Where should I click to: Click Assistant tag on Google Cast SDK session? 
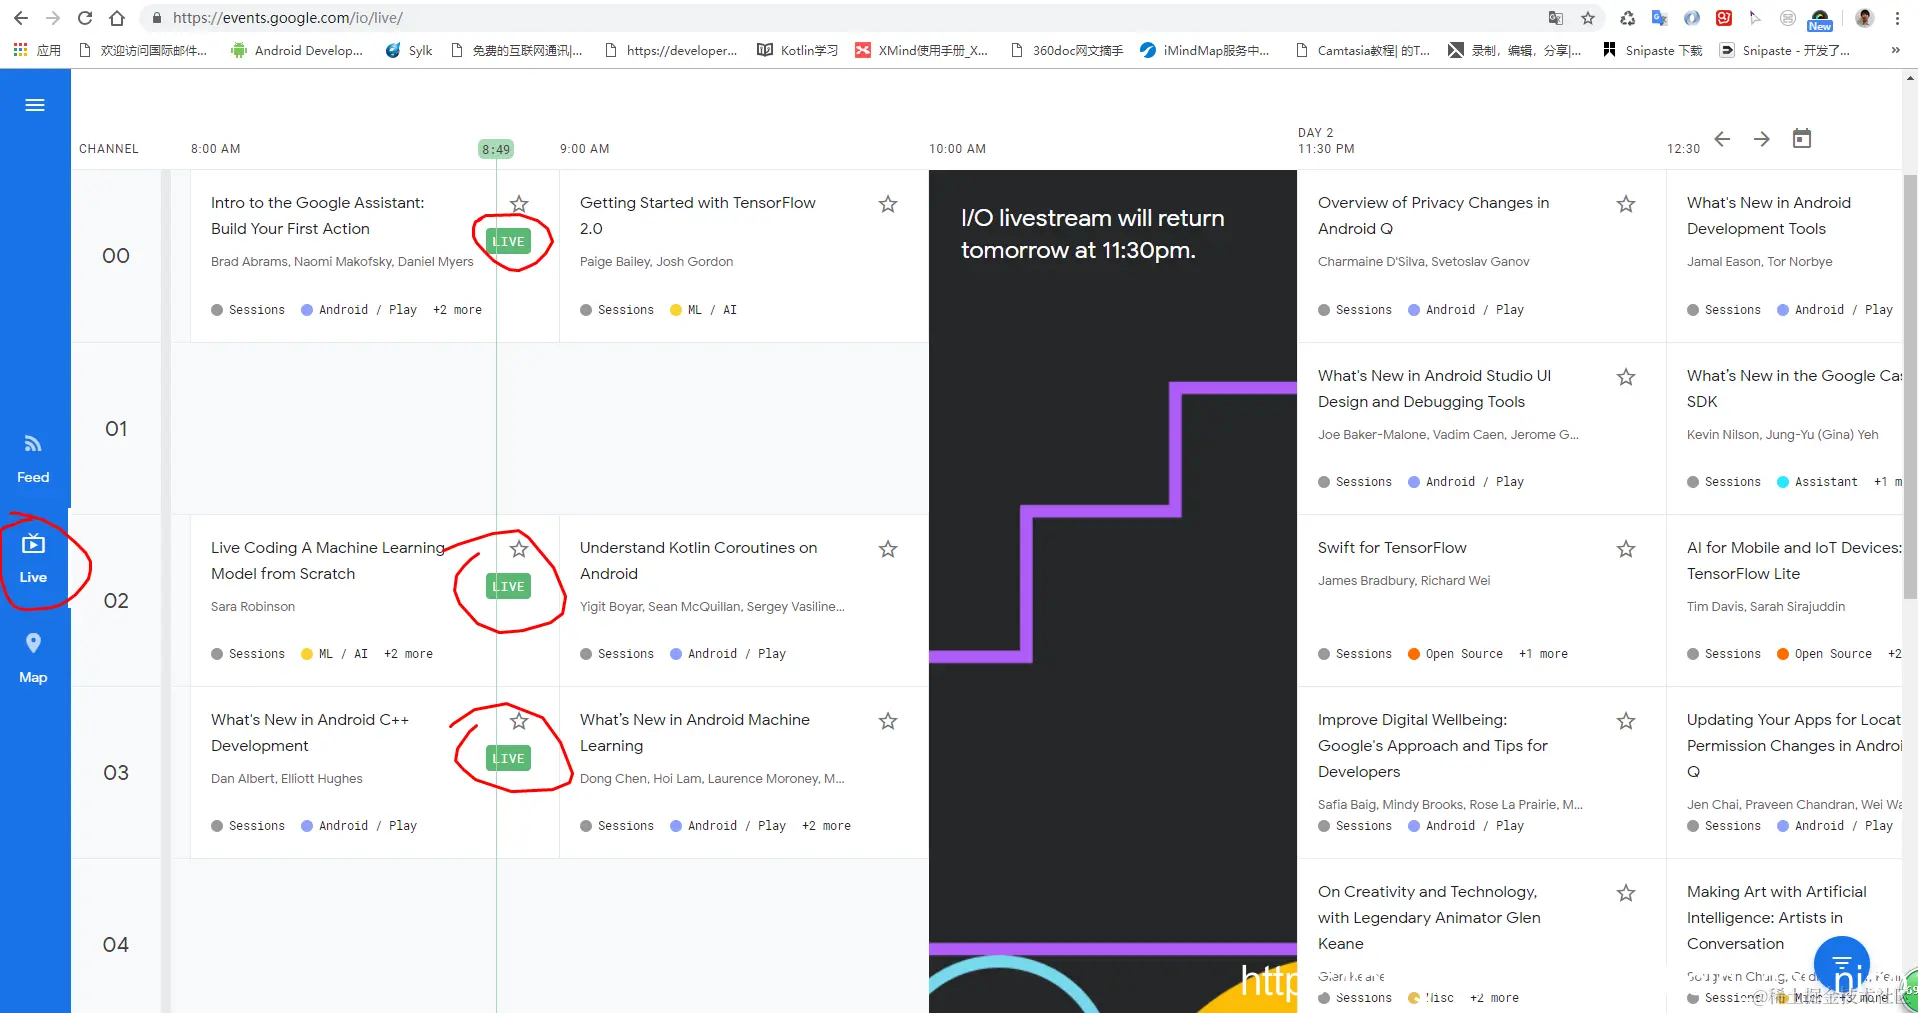coord(1817,482)
